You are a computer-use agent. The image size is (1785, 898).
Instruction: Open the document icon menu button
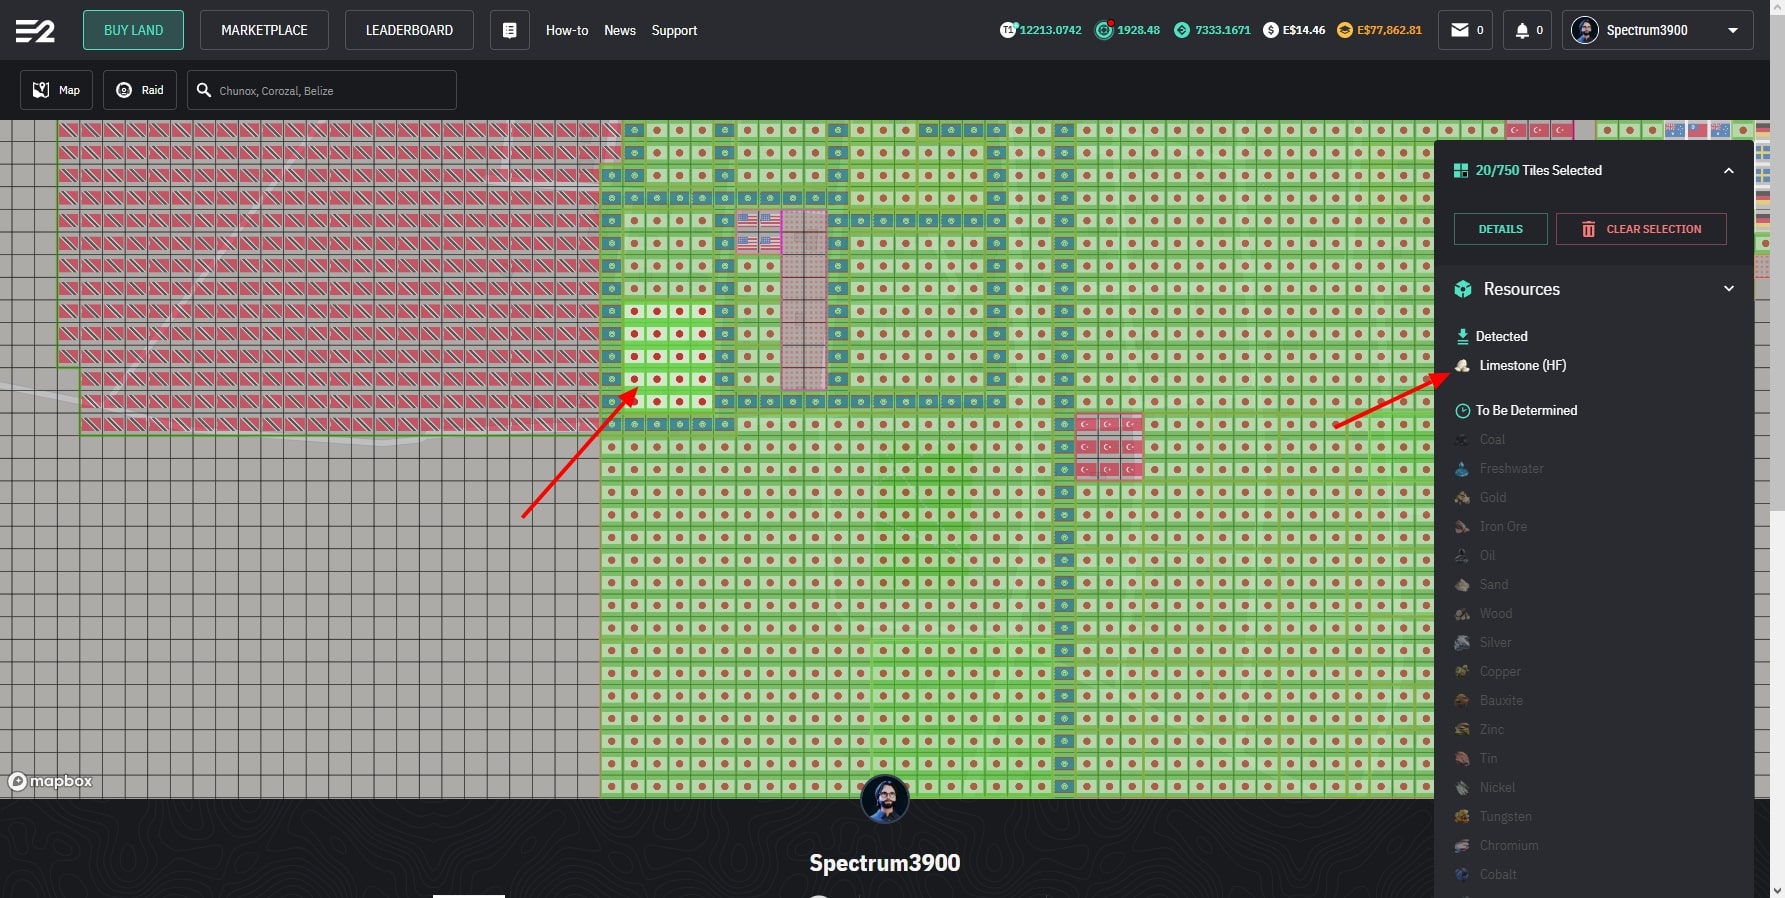[x=509, y=30]
